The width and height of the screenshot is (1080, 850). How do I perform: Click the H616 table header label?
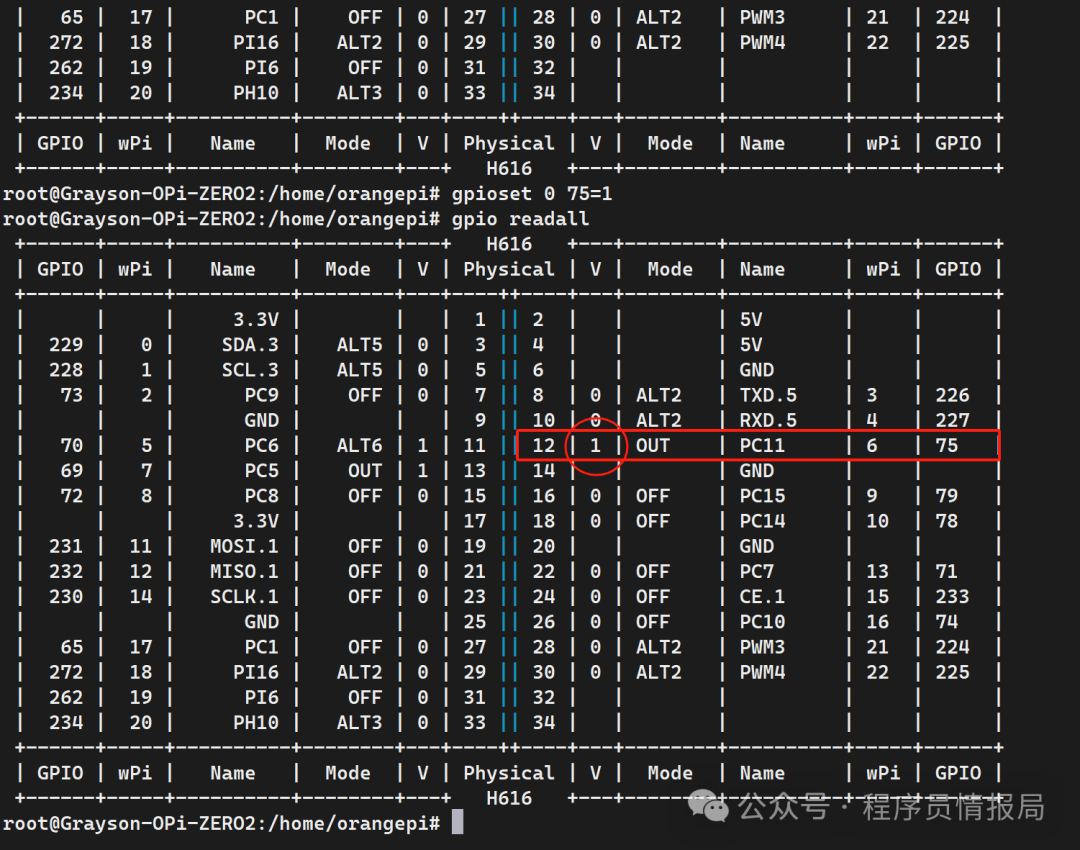click(510, 243)
